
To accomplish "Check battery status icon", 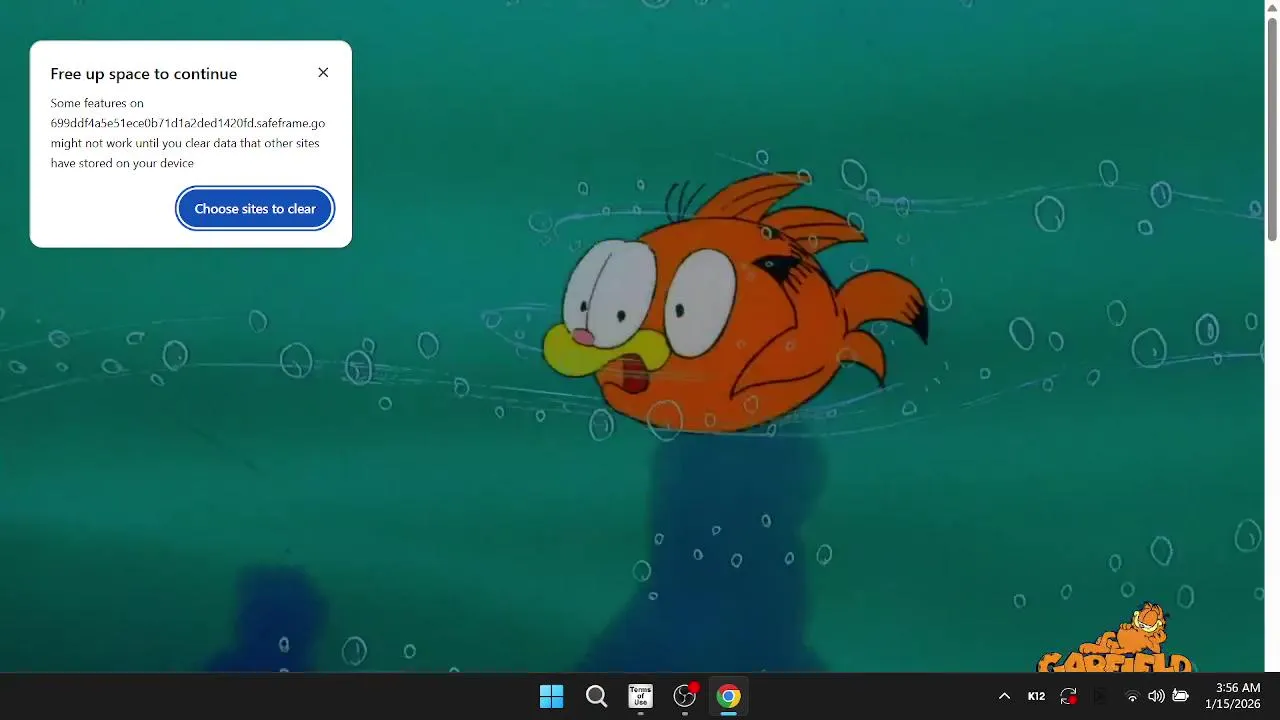I will coord(1180,696).
